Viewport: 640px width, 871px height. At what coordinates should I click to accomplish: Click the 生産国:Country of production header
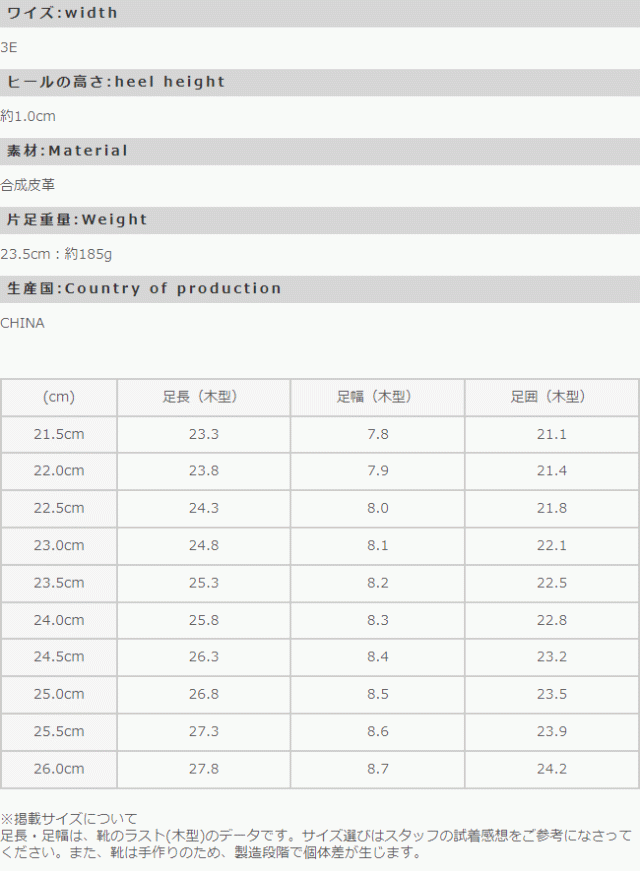144,289
